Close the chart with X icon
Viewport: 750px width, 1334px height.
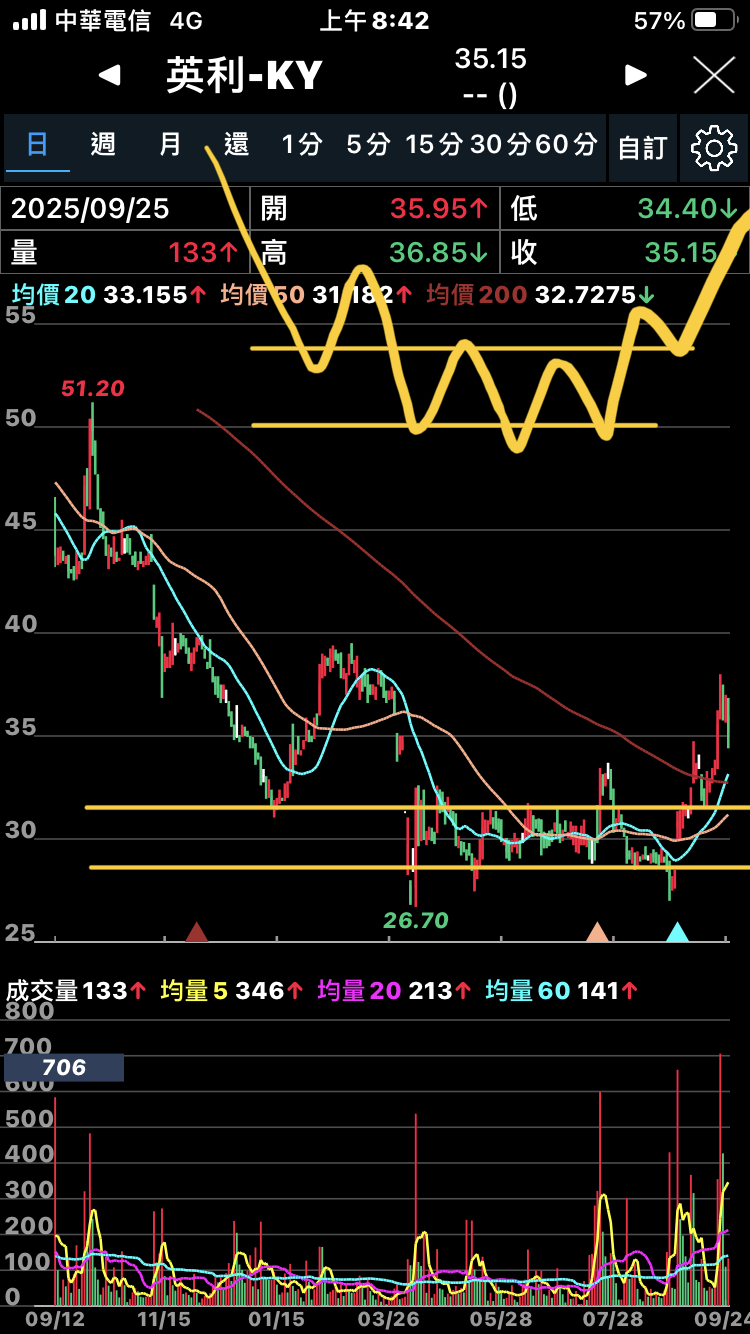[x=714, y=75]
